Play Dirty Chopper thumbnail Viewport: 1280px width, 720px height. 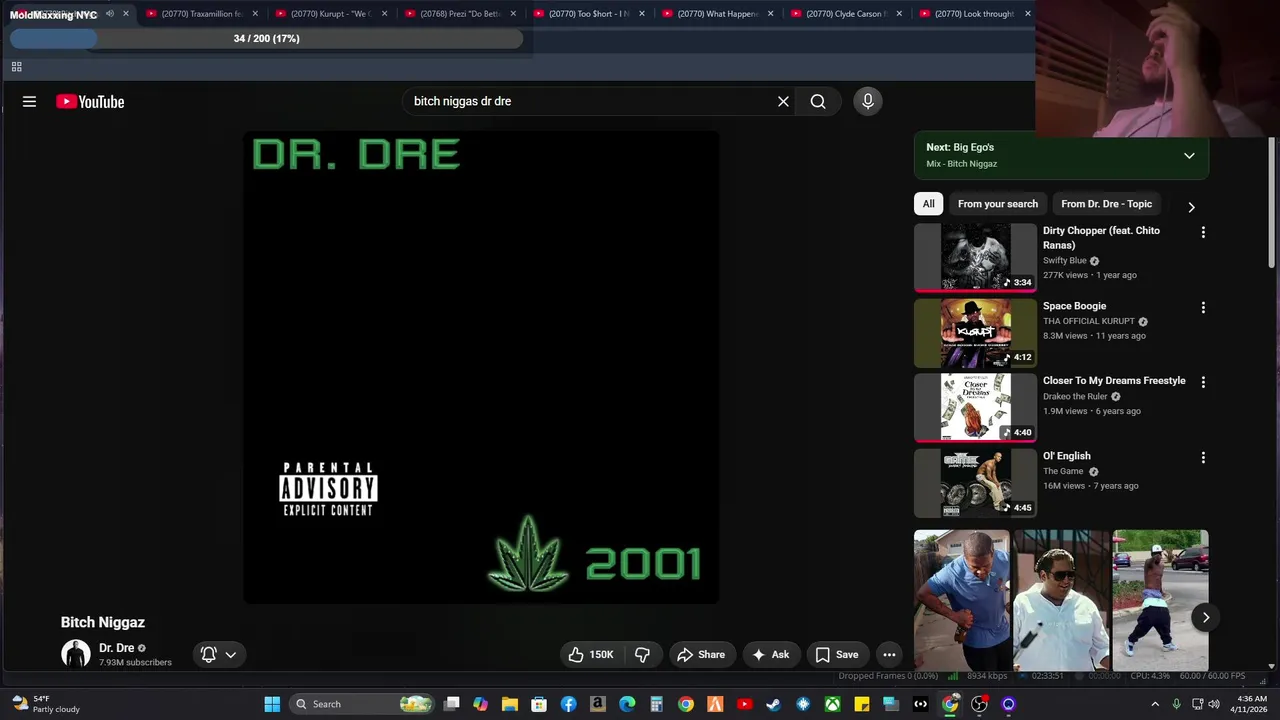click(x=975, y=257)
